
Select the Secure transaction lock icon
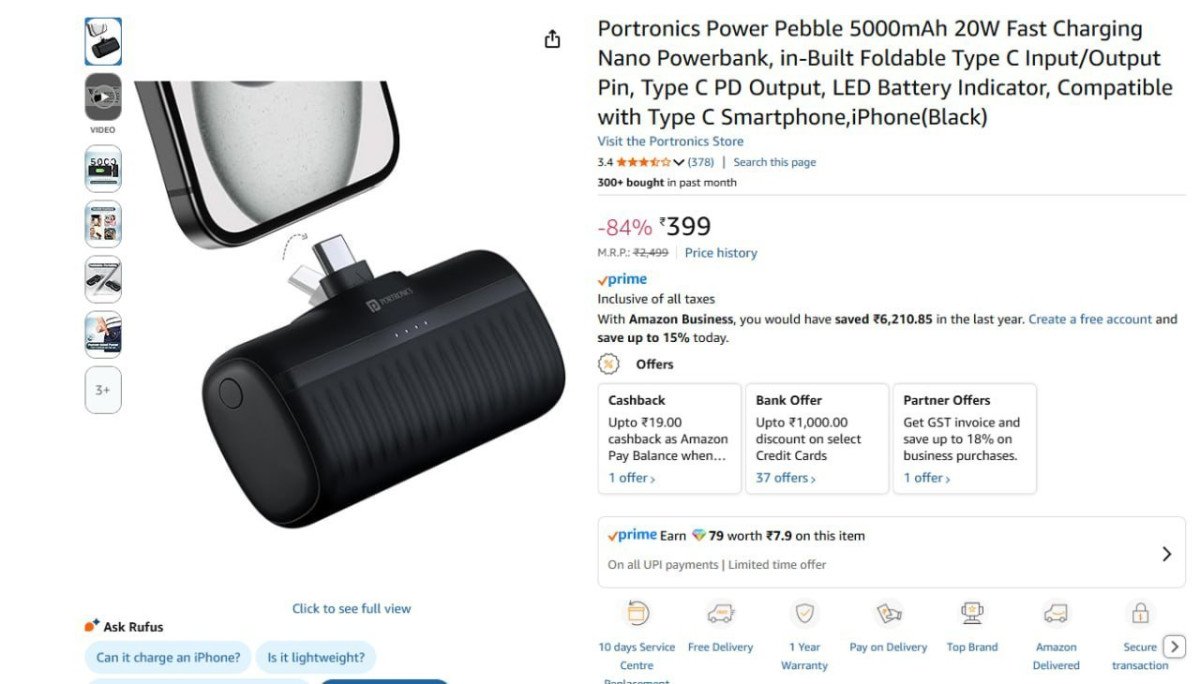click(1139, 613)
